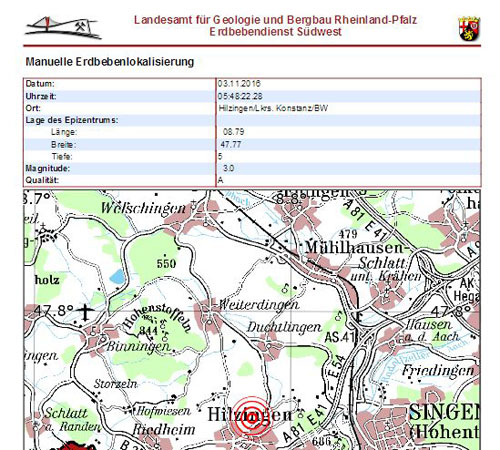This screenshot has height=450, width=500.
Task: Click the date value '03.11.2016'
Action: tap(239, 83)
